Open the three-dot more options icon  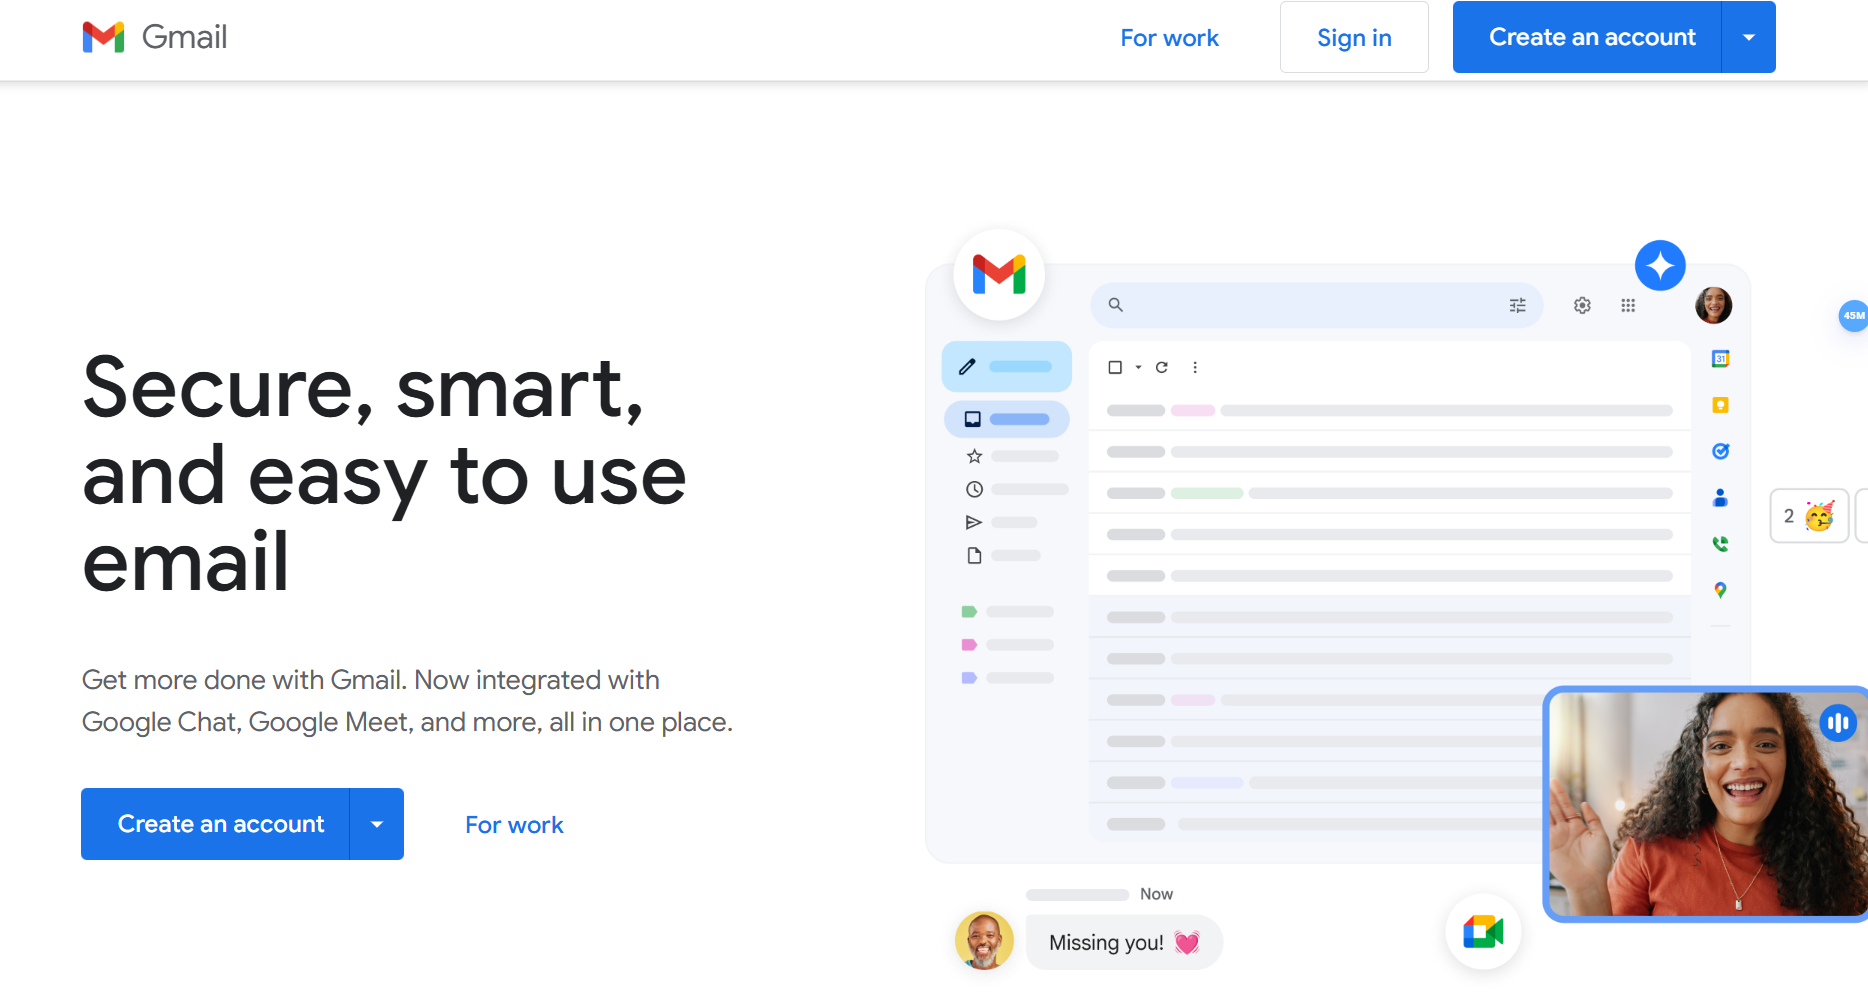click(x=1195, y=367)
